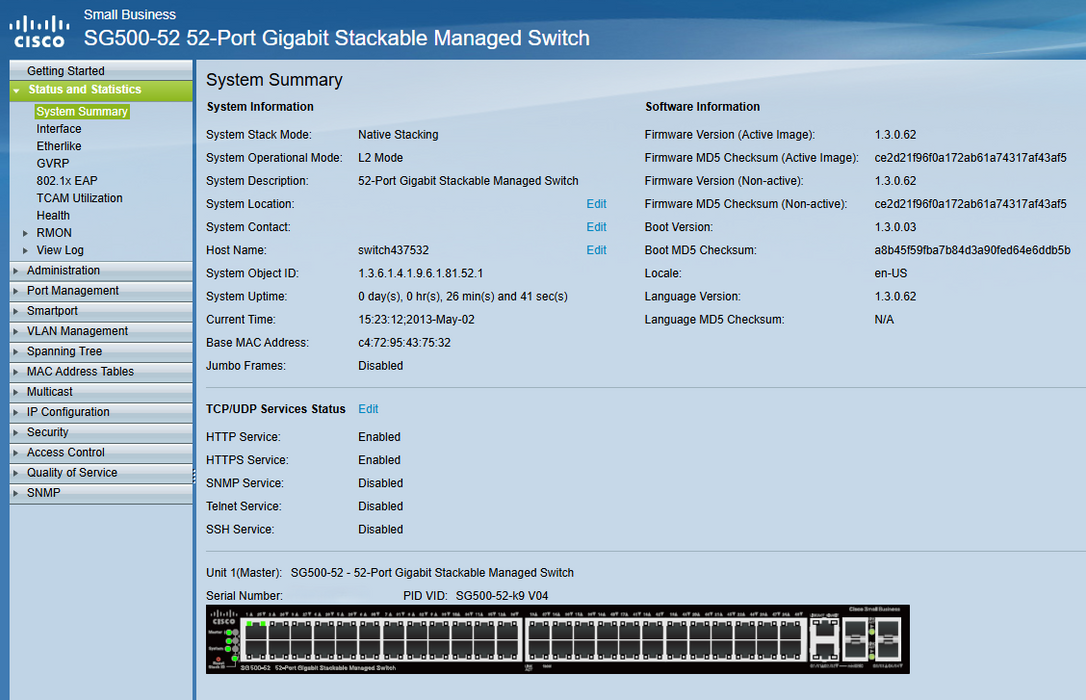Image resolution: width=1086 pixels, height=700 pixels.
Task: Open the SNMP menu
Action: pyautogui.click(x=100, y=492)
